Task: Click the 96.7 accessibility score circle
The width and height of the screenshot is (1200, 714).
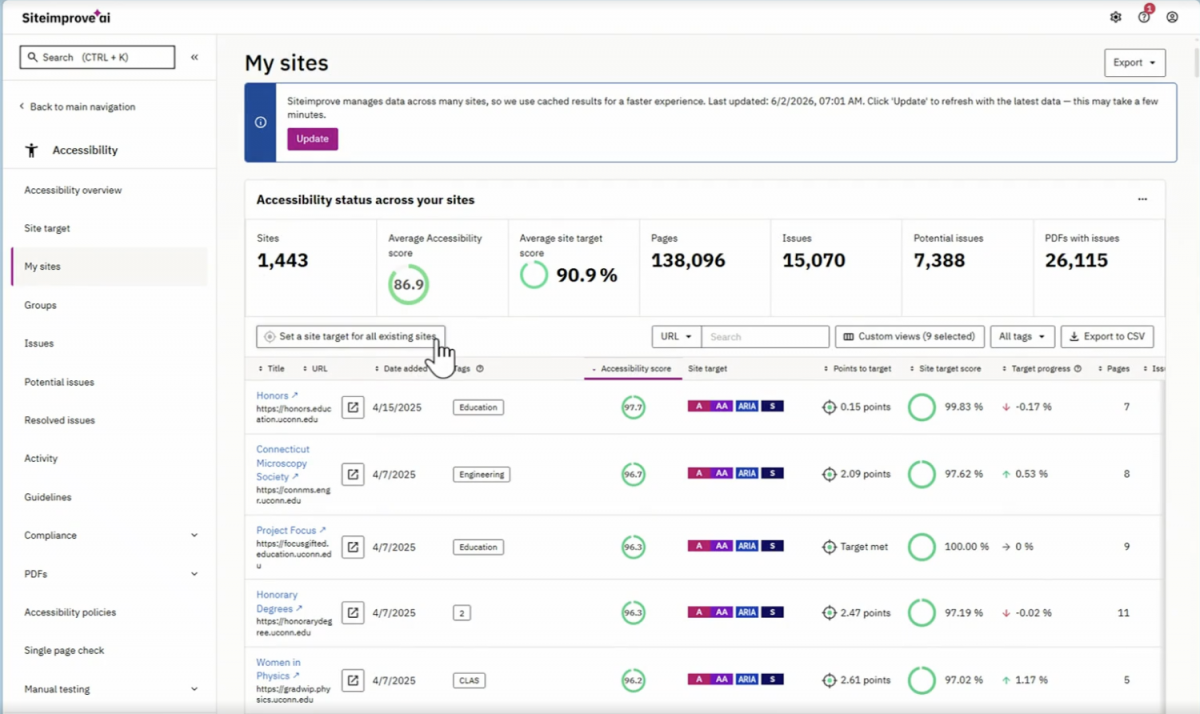Action: 633,474
